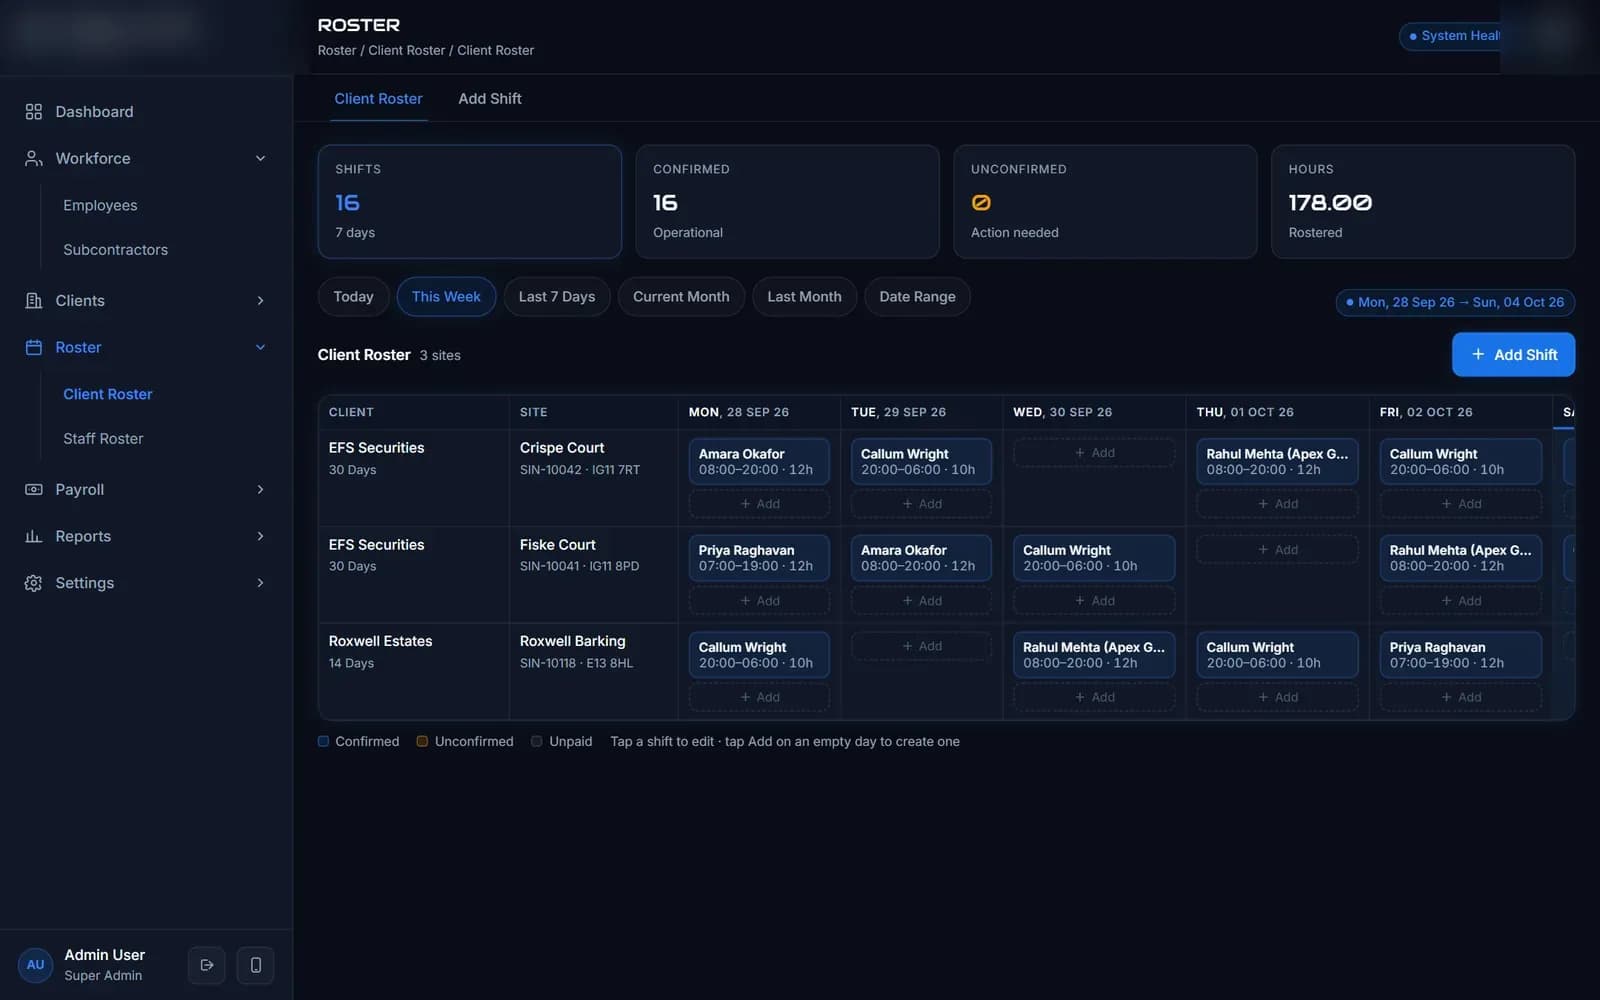Image resolution: width=1600 pixels, height=1000 pixels.
Task: Expand the Reports menu chevron
Action: [260, 537]
